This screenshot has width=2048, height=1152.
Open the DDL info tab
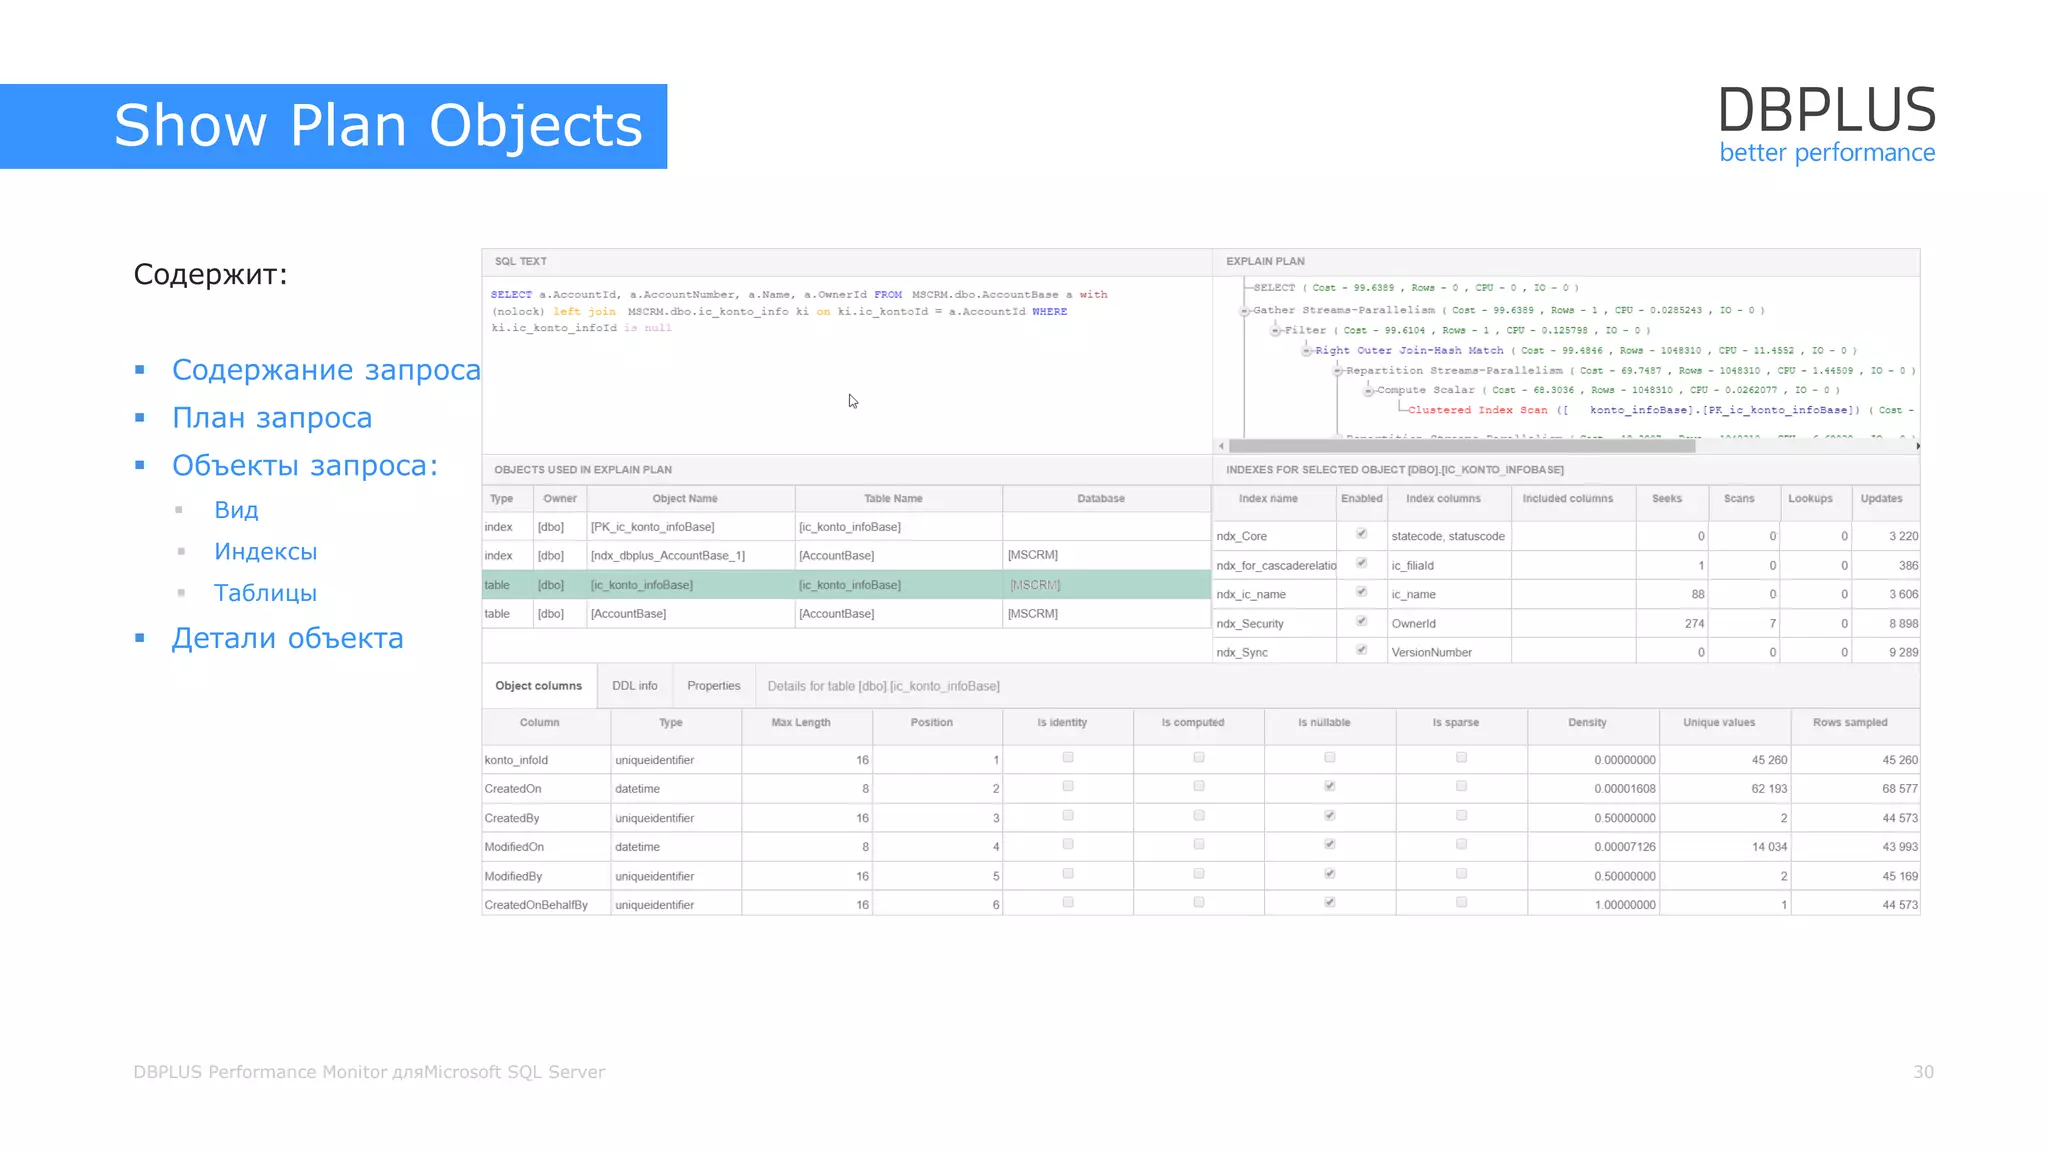coord(635,686)
